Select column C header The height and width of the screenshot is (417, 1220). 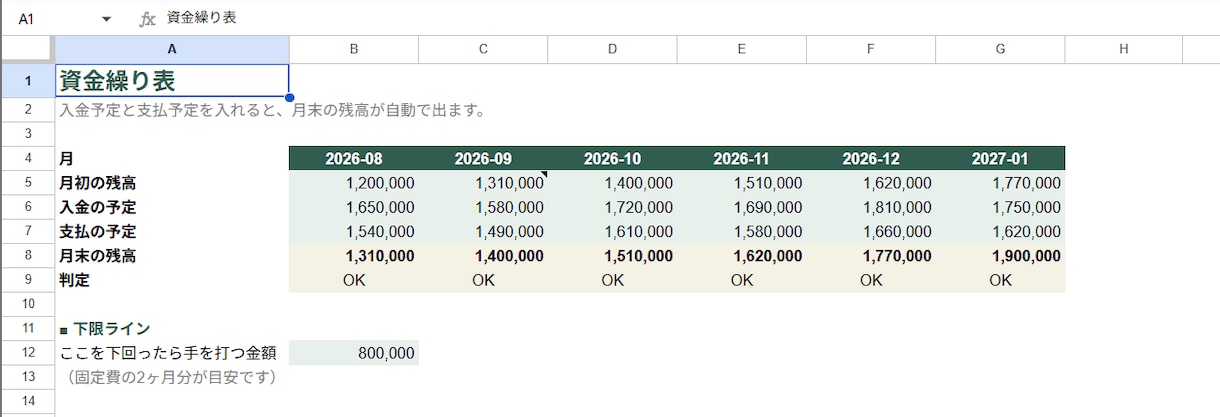[x=483, y=49]
